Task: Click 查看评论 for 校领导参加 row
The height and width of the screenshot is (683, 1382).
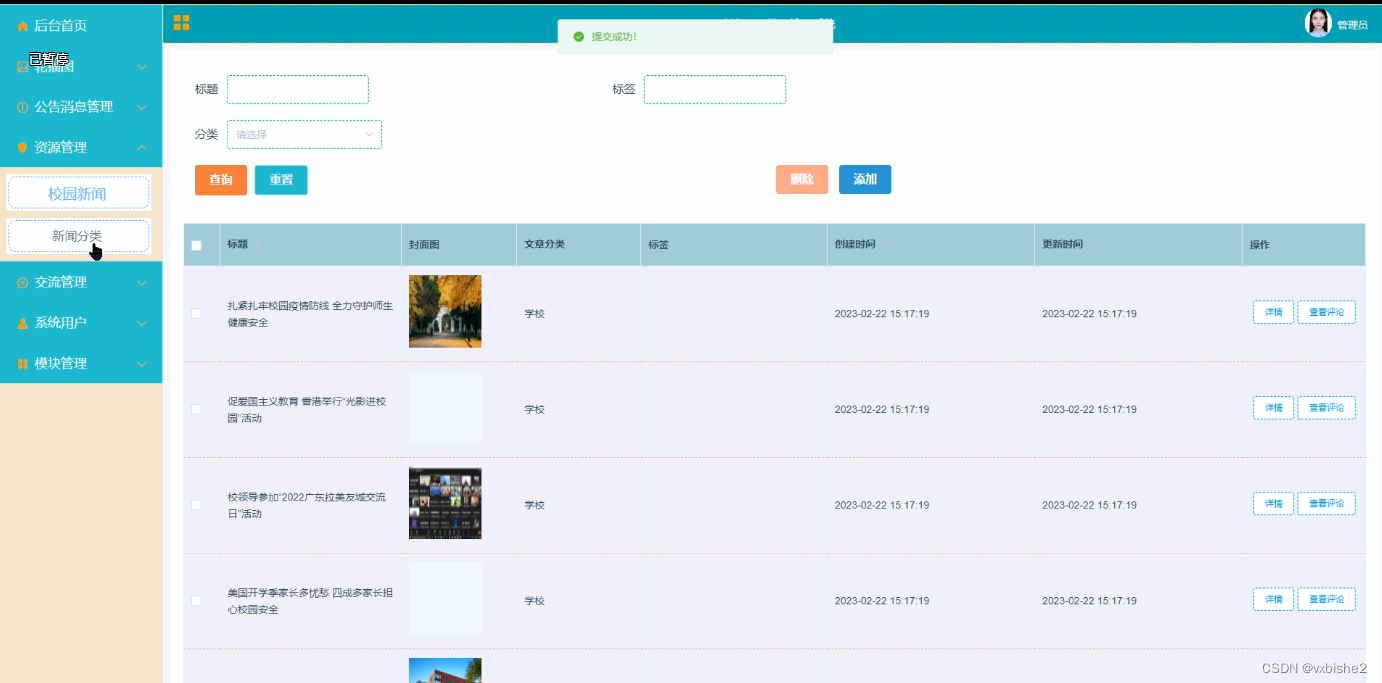Action: click(1327, 504)
